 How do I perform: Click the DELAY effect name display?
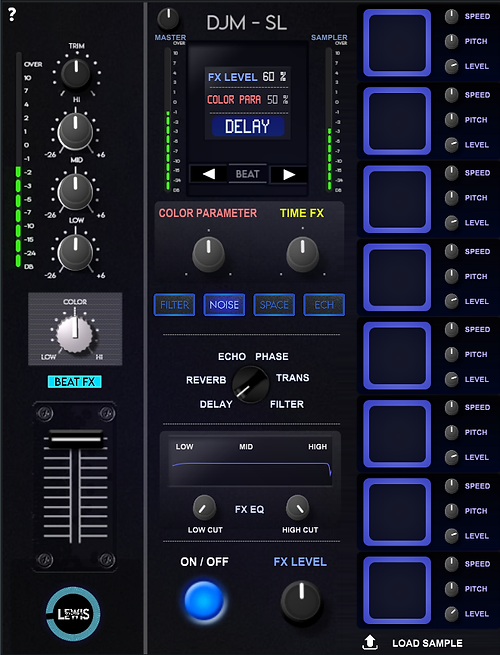(248, 126)
